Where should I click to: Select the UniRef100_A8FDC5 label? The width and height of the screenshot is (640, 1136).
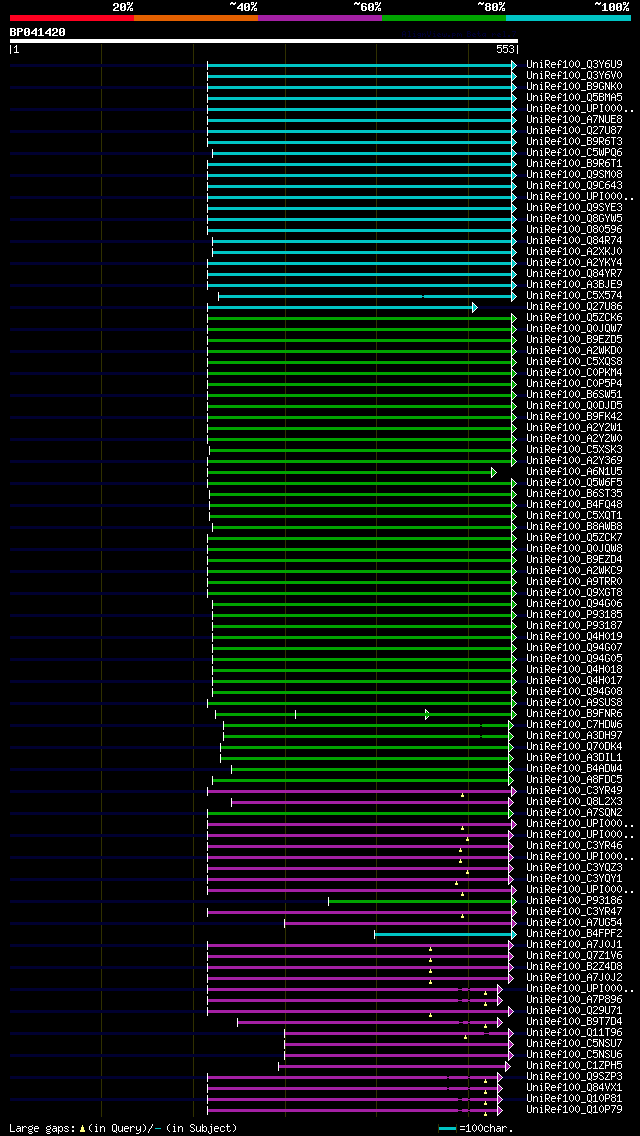[x=574, y=779]
